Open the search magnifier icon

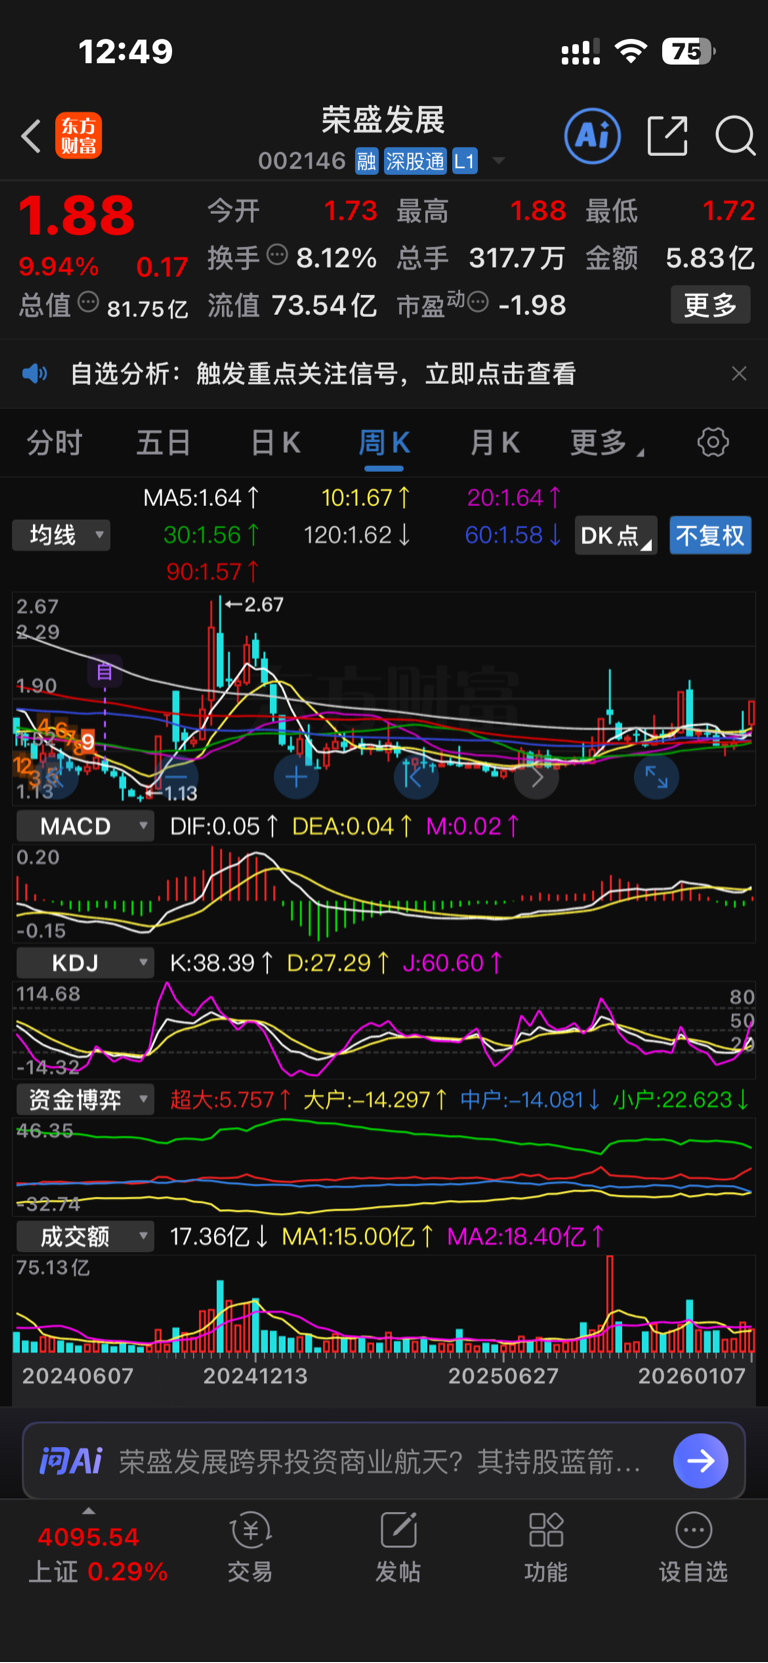[735, 136]
